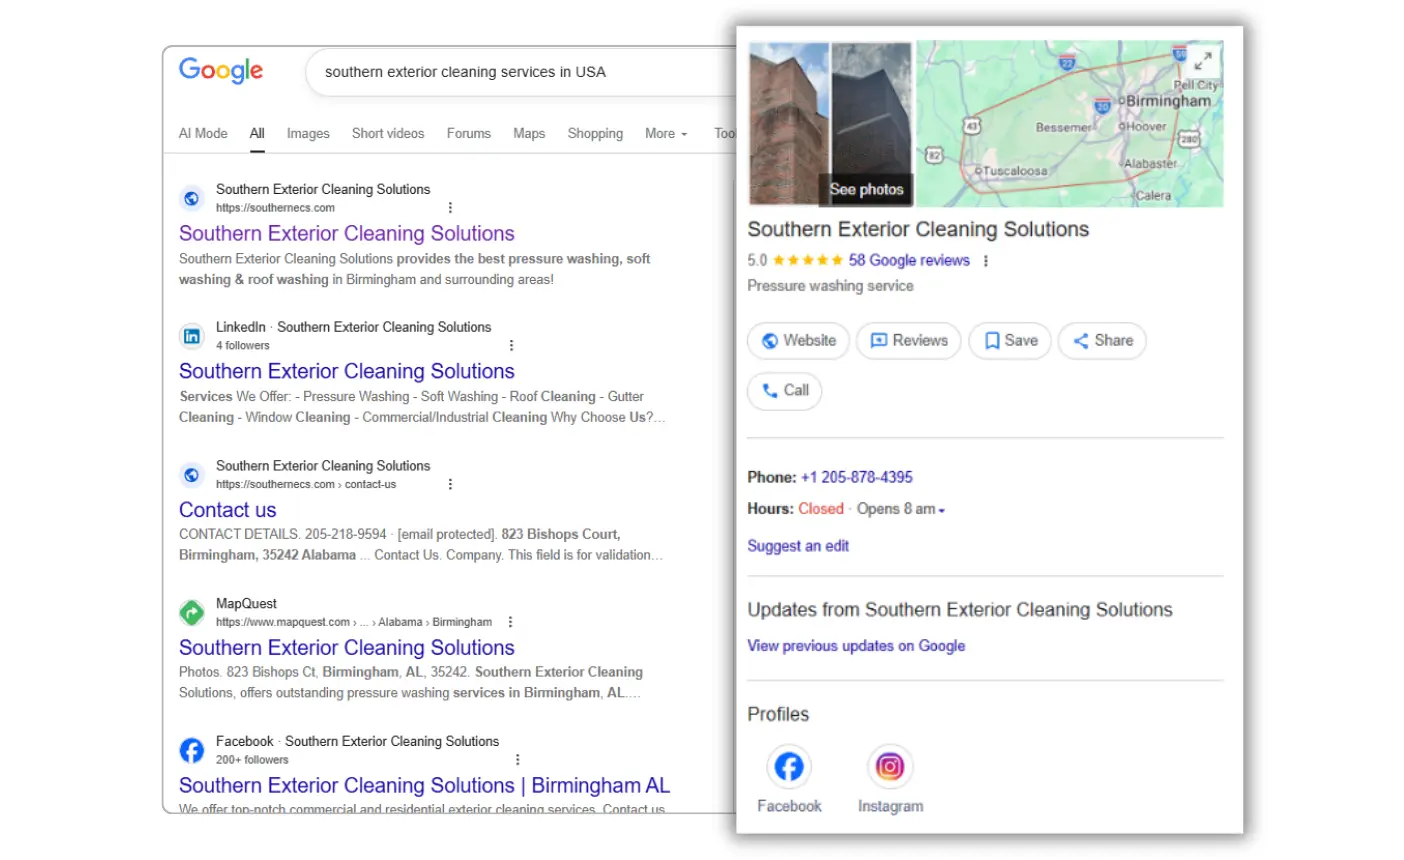Click the search box with the cleaning services query
Viewport: 1404px width, 860px height.
[521, 72]
